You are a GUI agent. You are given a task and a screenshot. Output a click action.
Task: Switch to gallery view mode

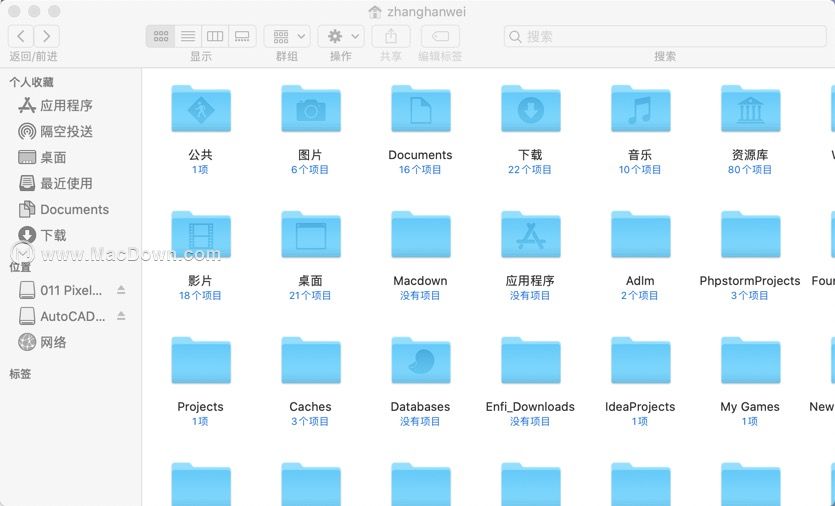pyautogui.click(x=242, y=36)
